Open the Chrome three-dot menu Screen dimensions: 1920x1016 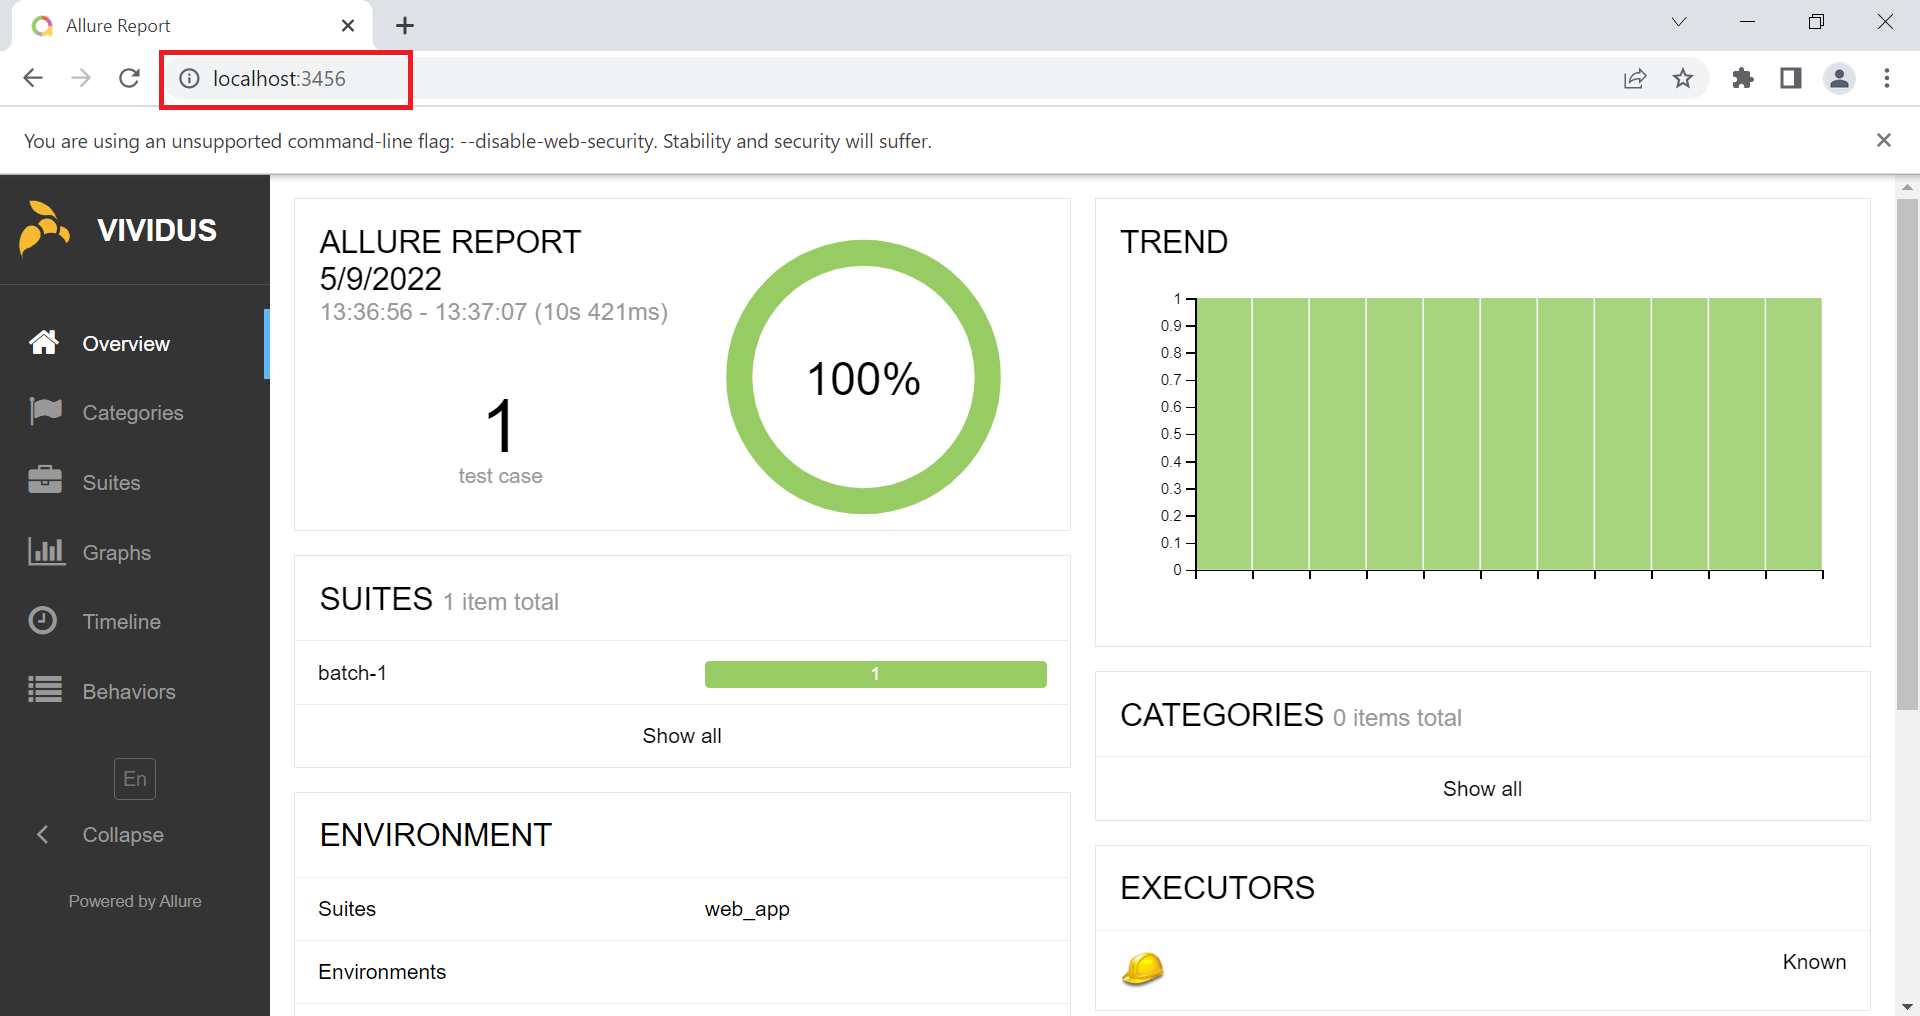[x=1887, y=78]
